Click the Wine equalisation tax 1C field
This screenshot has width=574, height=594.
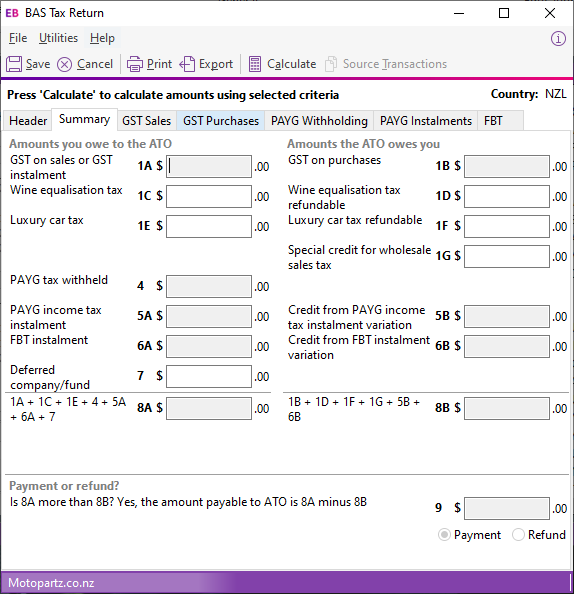[x=209, y=196]
